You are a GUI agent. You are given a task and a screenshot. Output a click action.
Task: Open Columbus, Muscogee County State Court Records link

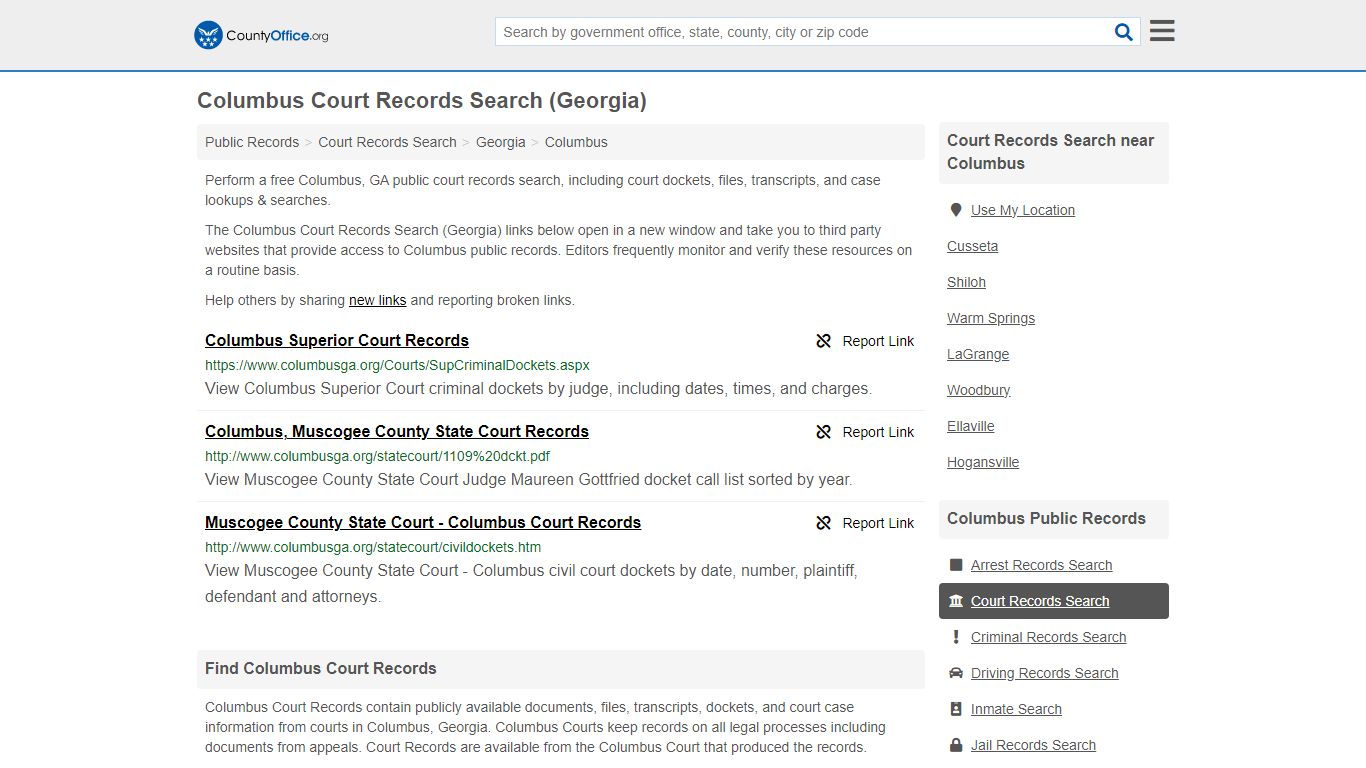coord(397,431)
